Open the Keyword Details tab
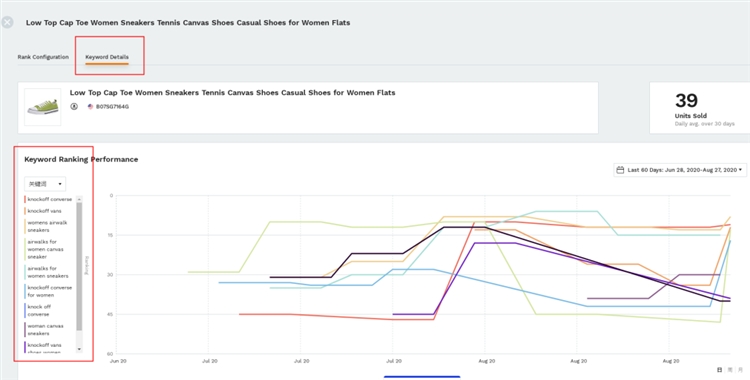The width and height of the screenshot is (750, 380). click(107, 57)
